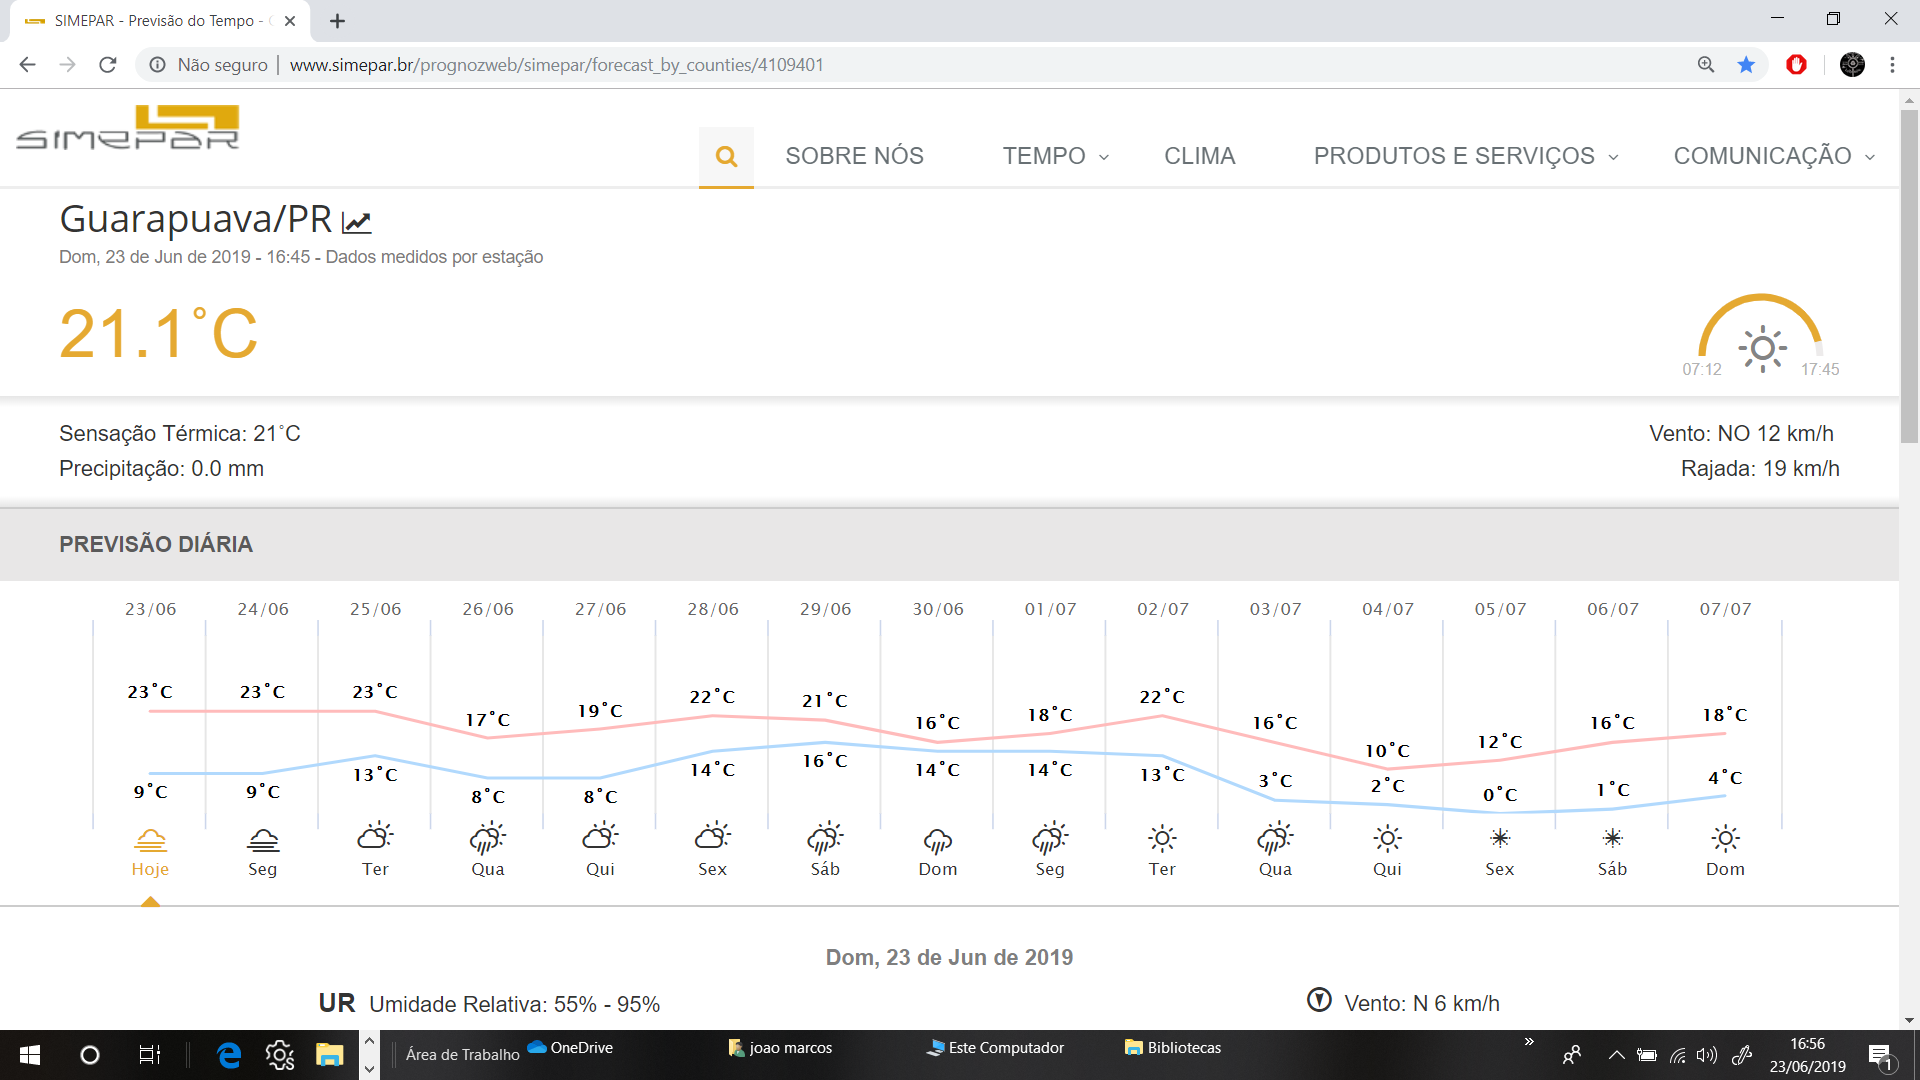Screen dimensions: 1920x1080
Task: Open Wi-Fi network tray icon
Action: tap(1678, 1055)
